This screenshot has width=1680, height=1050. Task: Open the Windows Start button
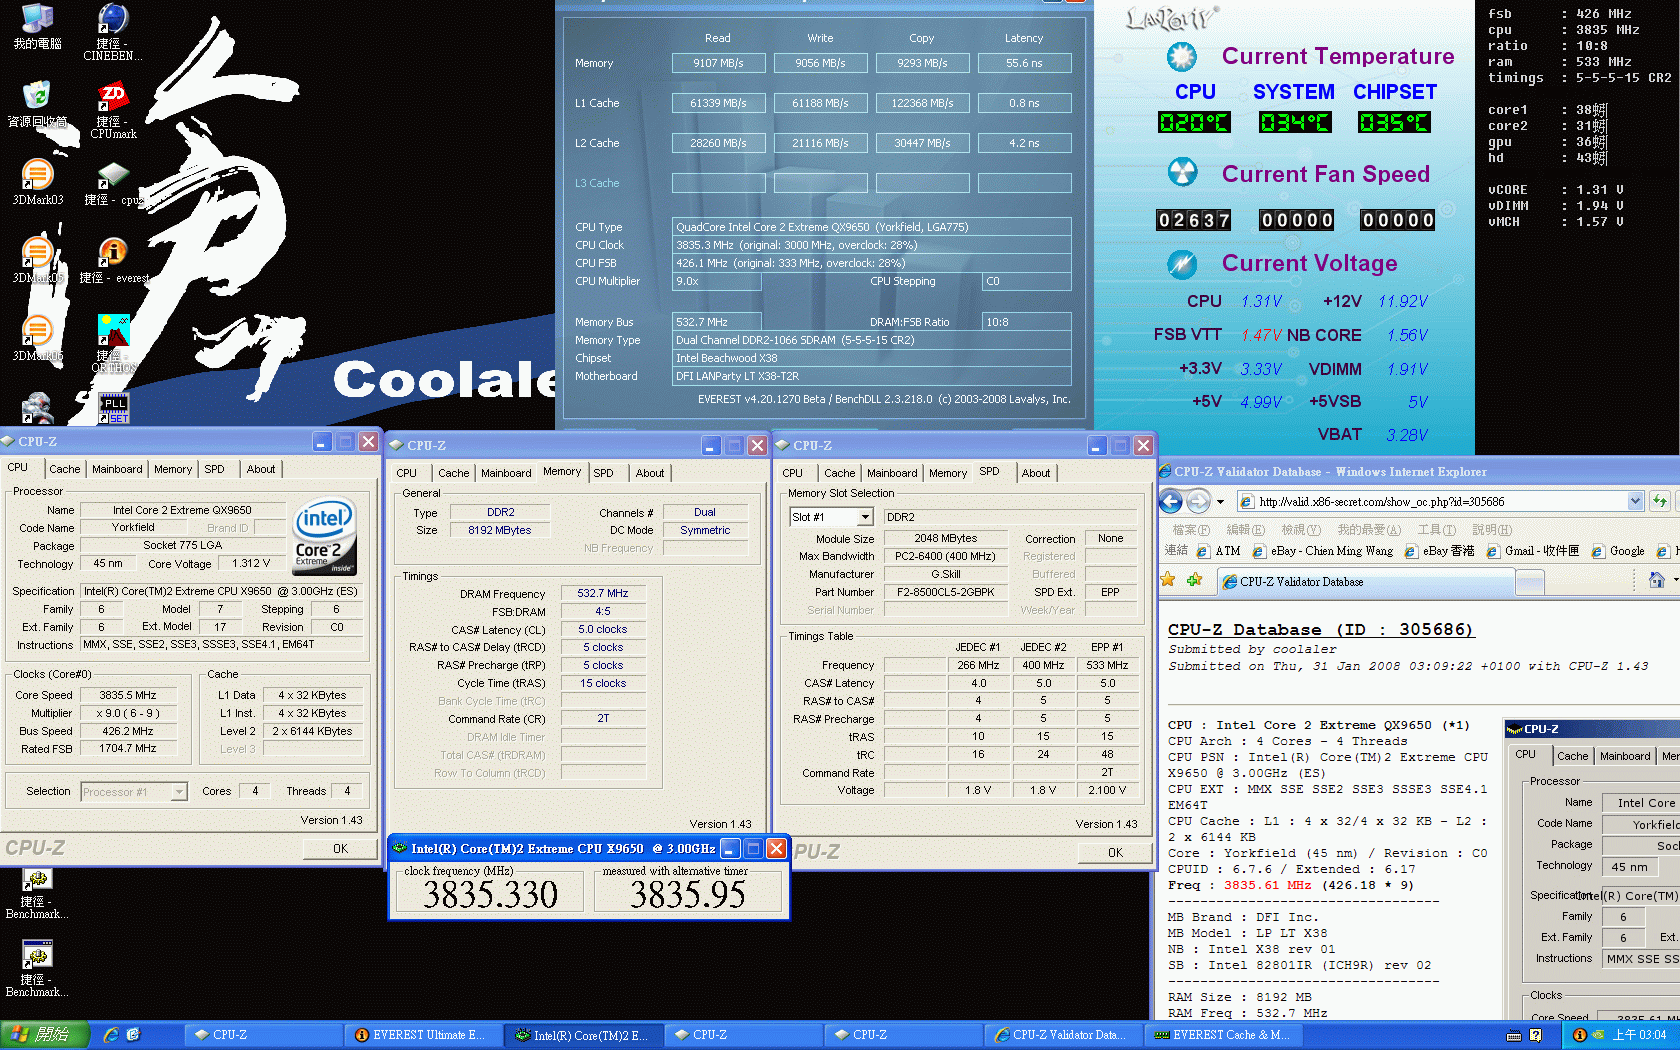pos(45,1035)
